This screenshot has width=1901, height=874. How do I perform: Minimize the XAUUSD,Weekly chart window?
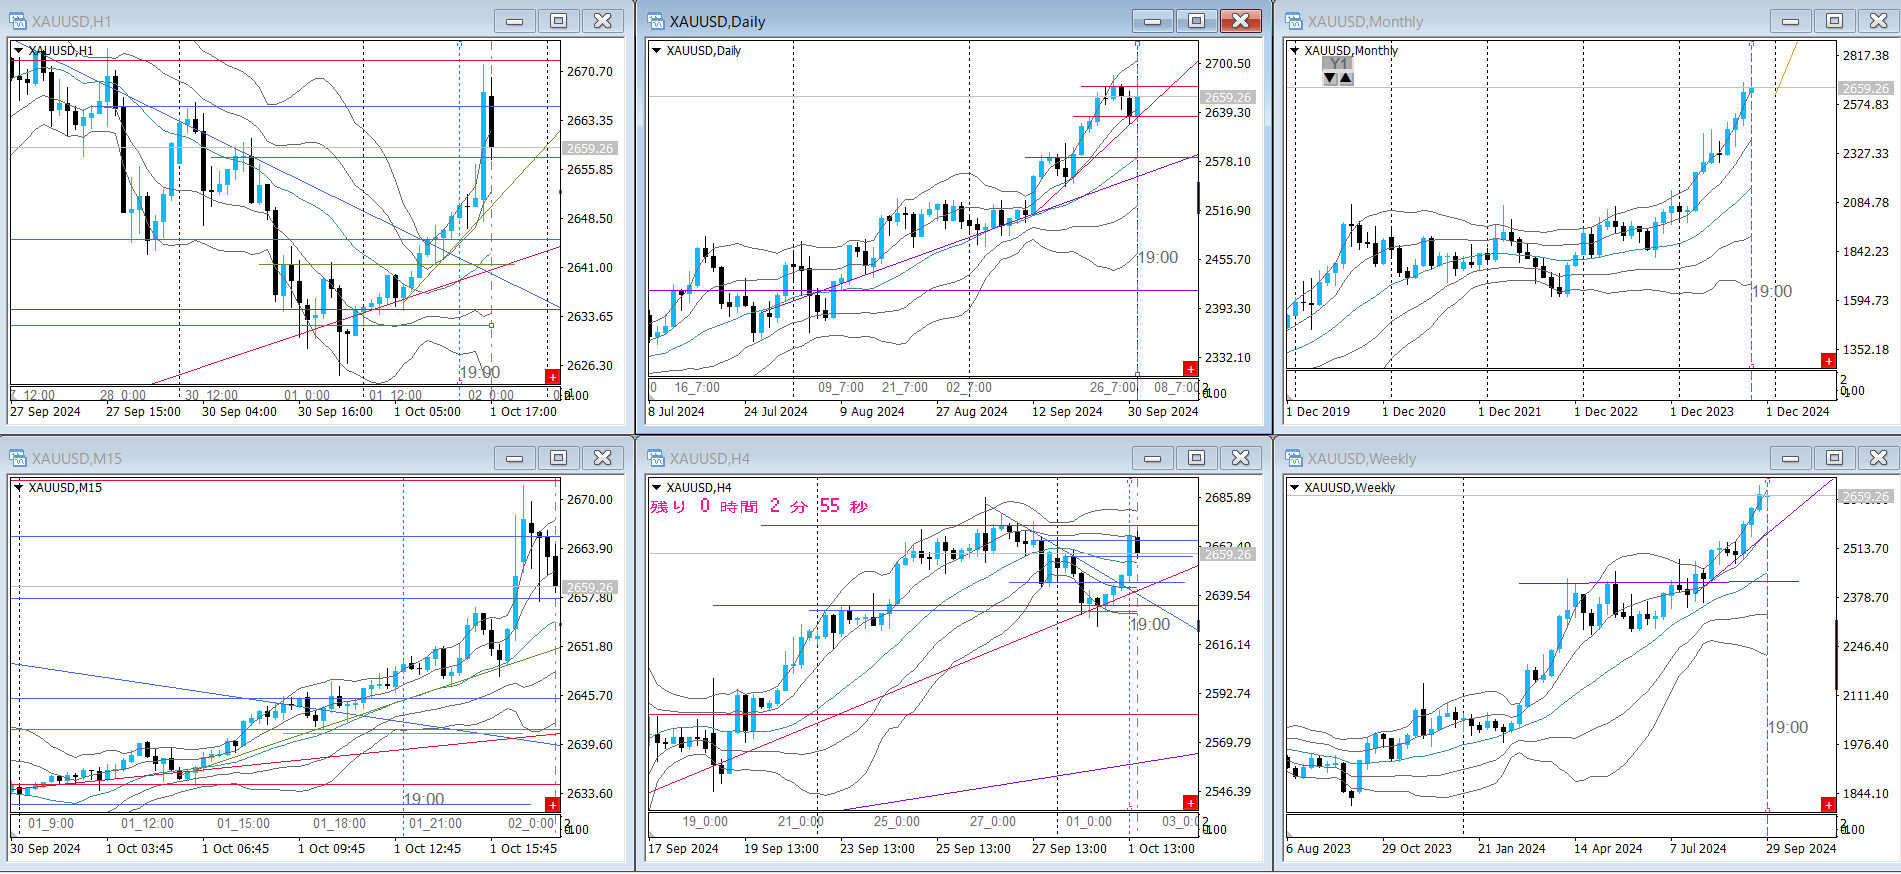click(x=1790, y=458)
